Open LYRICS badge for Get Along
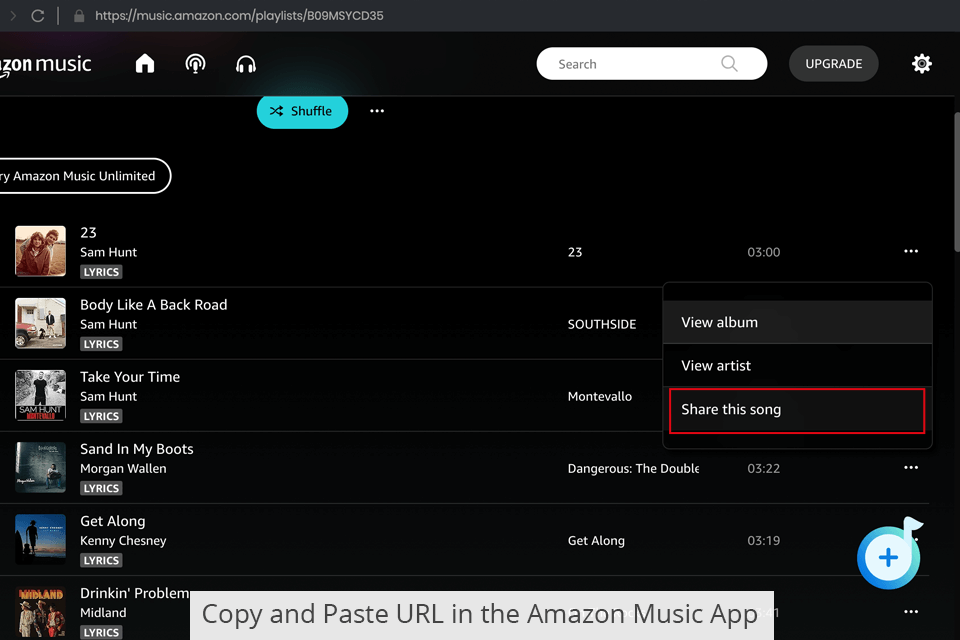Viewport: 960px width, 640px height. point(101,560)
